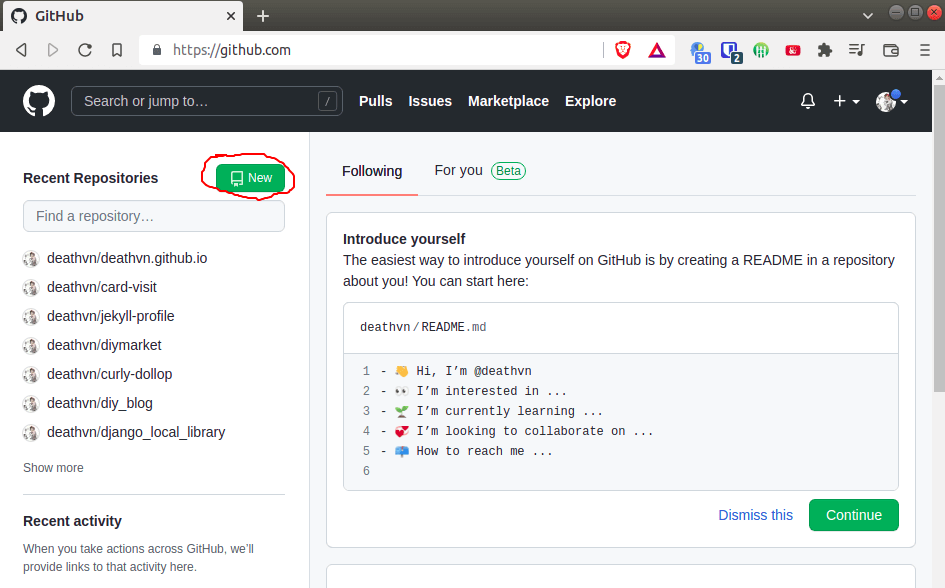This screenshot has height=588, width=945.
Task: Click README line "I'm currently learning ..."
Action: click(x=509, y=411)
